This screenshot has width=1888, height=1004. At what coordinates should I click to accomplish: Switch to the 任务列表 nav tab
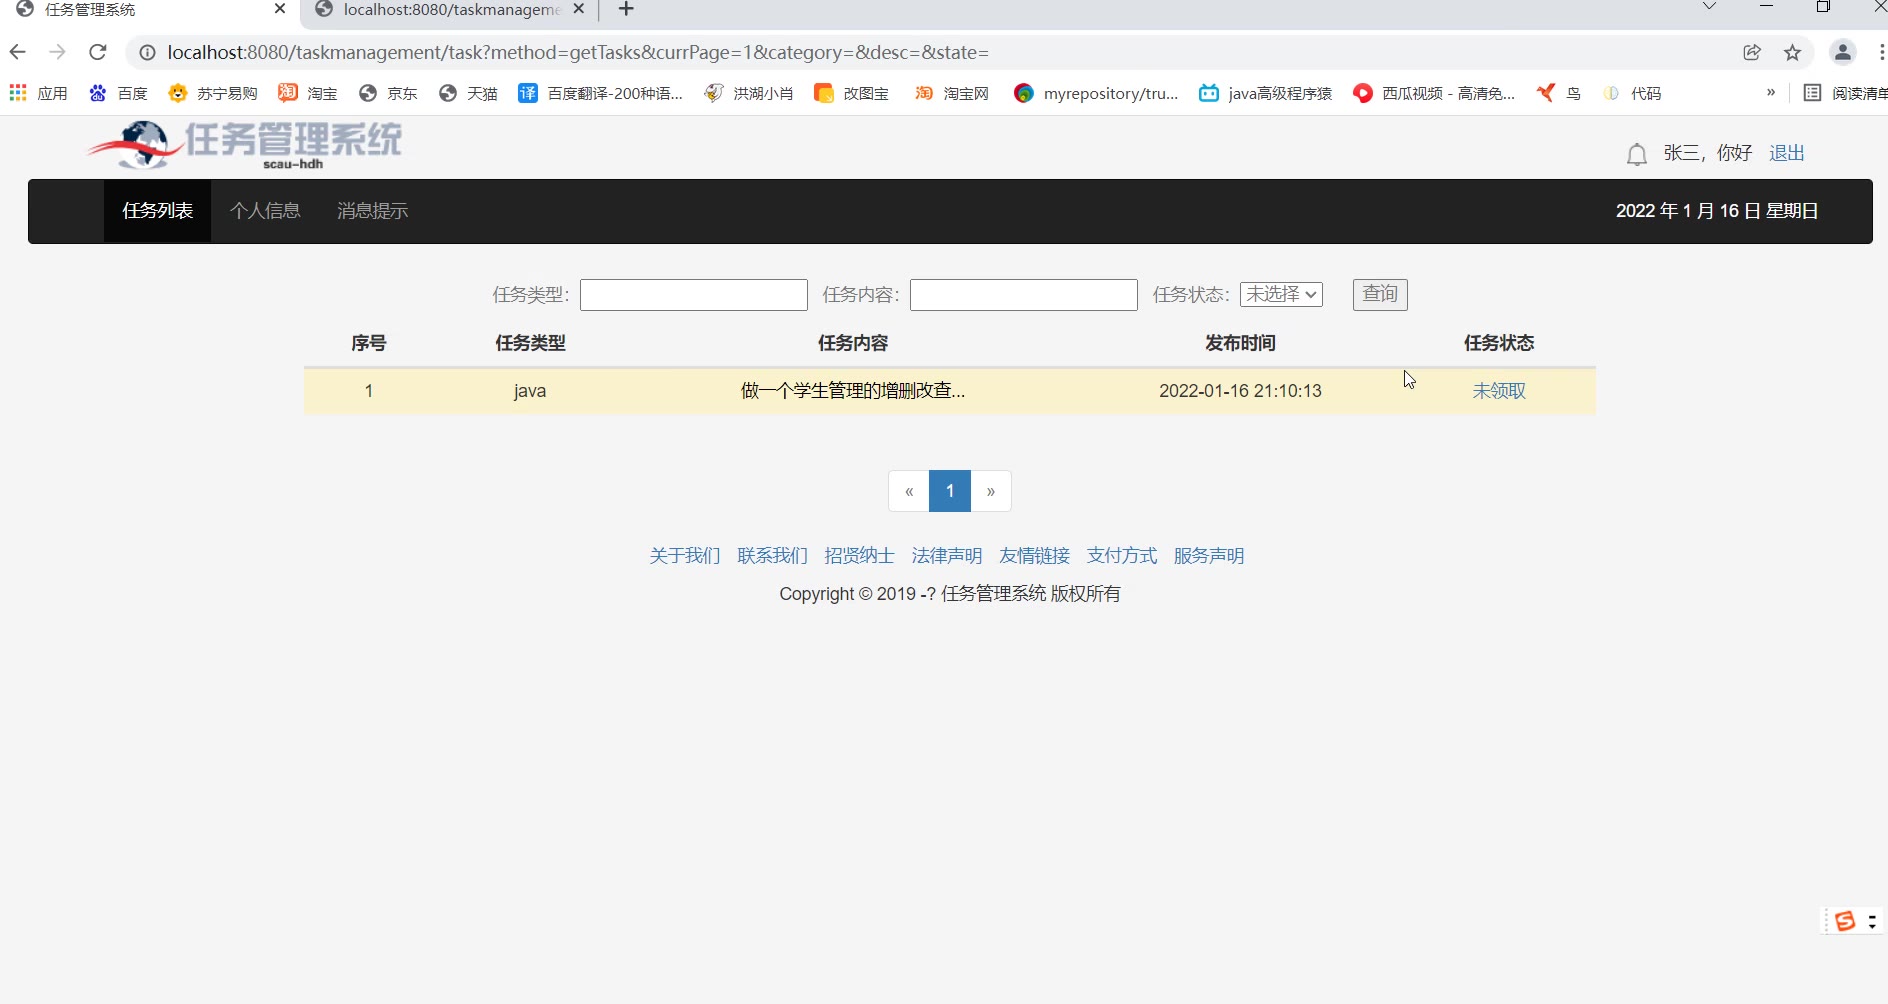click(x=157, y=211)
